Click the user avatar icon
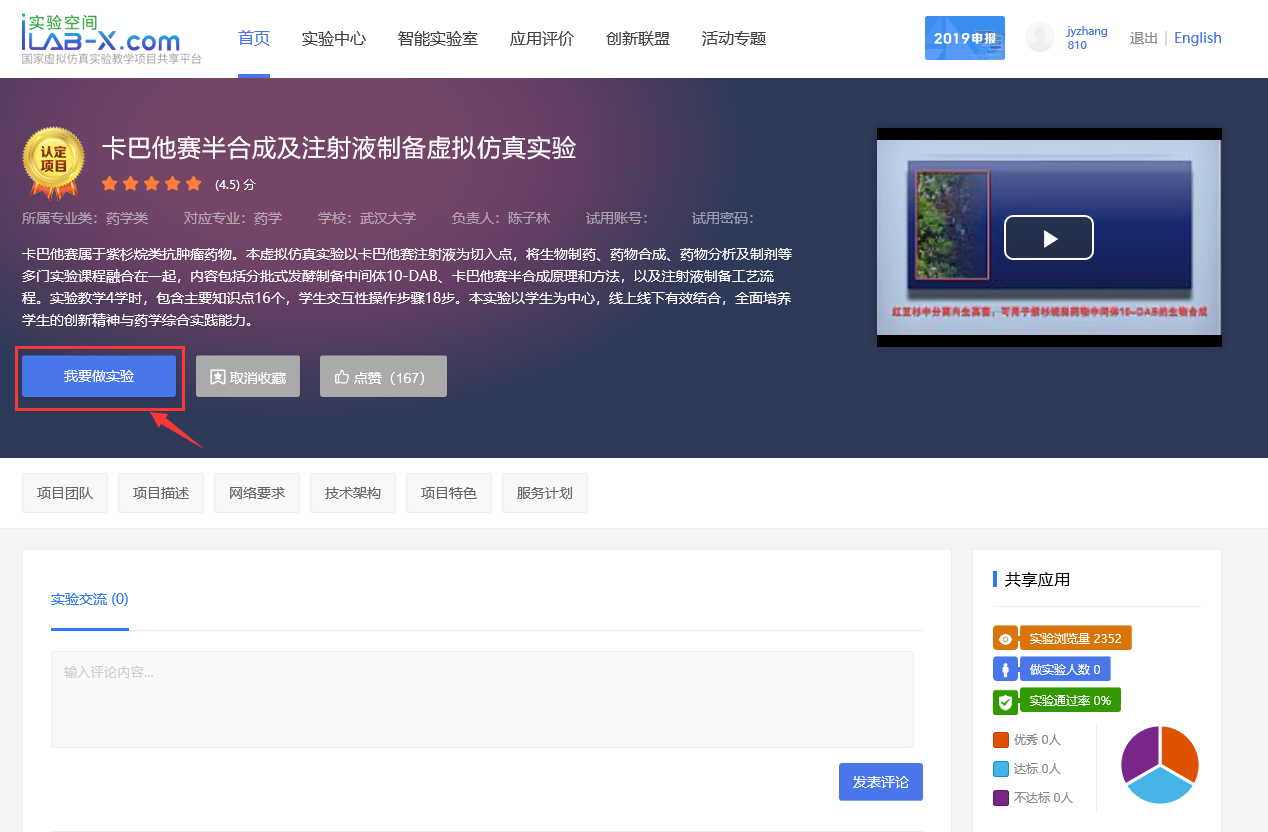The width and height of the screenshot is (1268, 832). (1040, 38)
